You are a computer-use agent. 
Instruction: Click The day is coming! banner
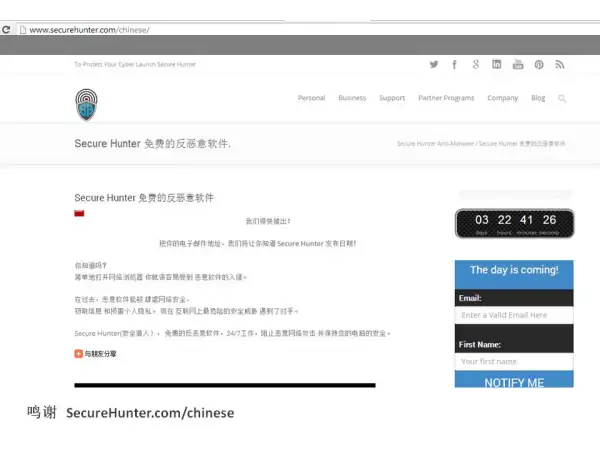pos(514,274)
